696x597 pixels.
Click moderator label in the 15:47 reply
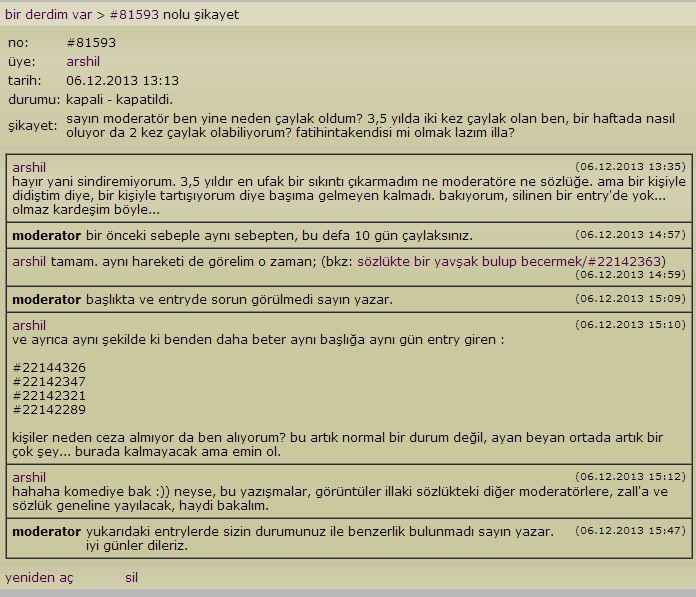47,531
